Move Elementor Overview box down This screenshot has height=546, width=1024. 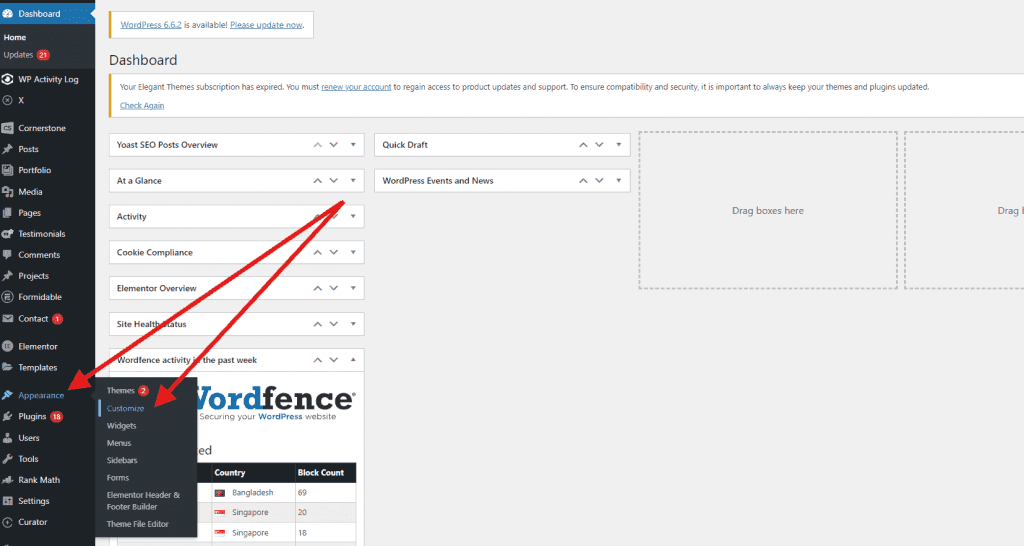tap(334, 288)
